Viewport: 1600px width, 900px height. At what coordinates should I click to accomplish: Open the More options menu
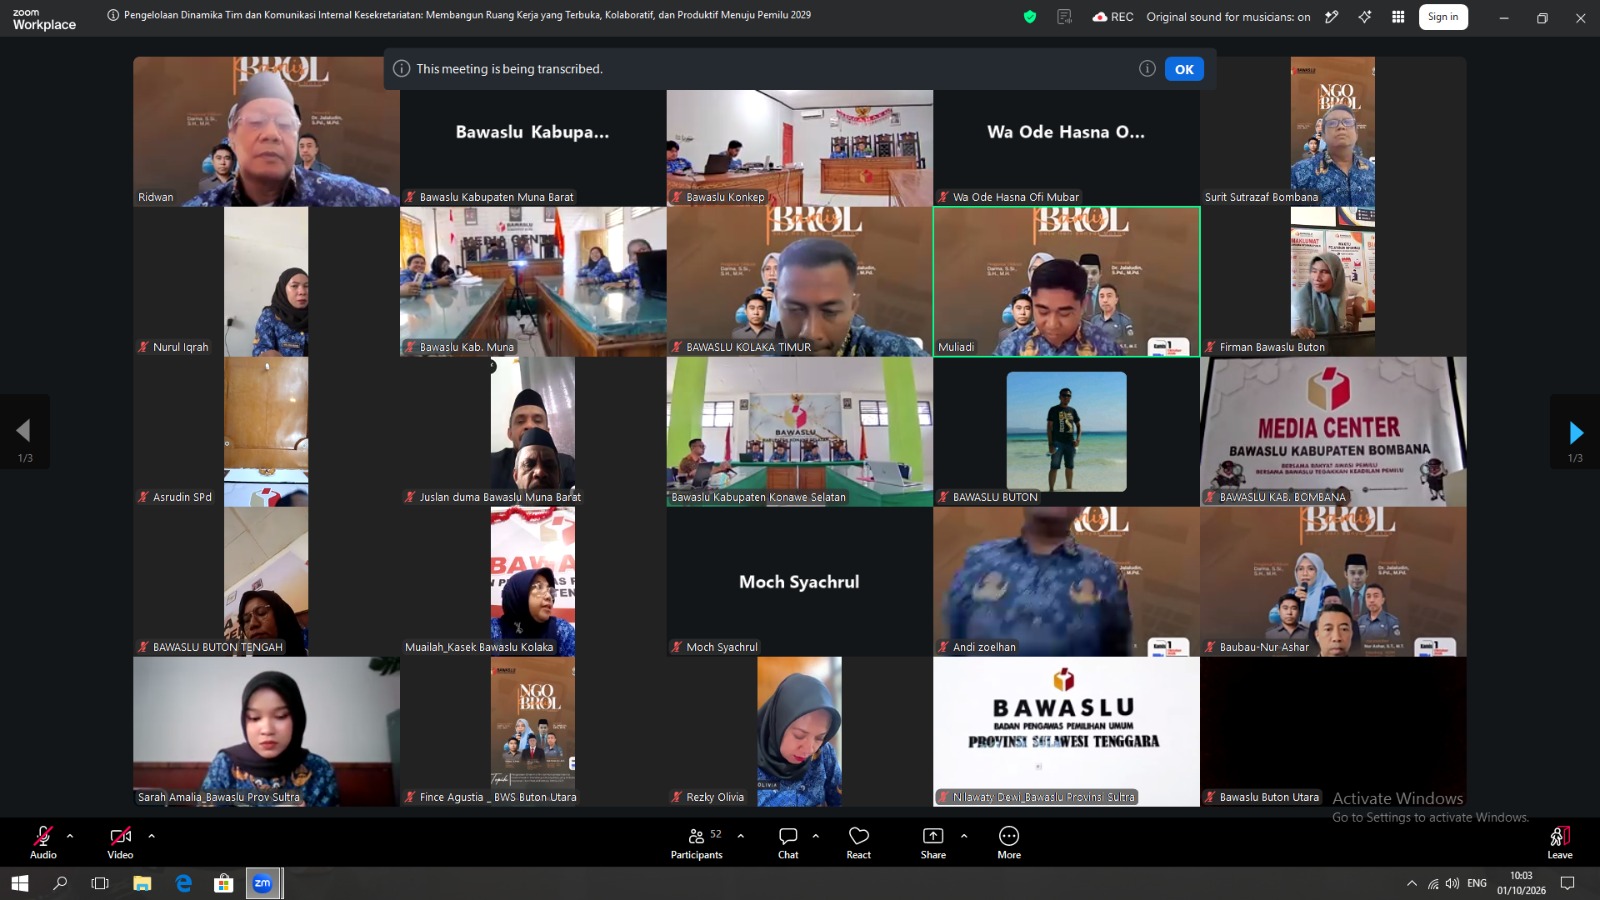(x=1009, y=842)
